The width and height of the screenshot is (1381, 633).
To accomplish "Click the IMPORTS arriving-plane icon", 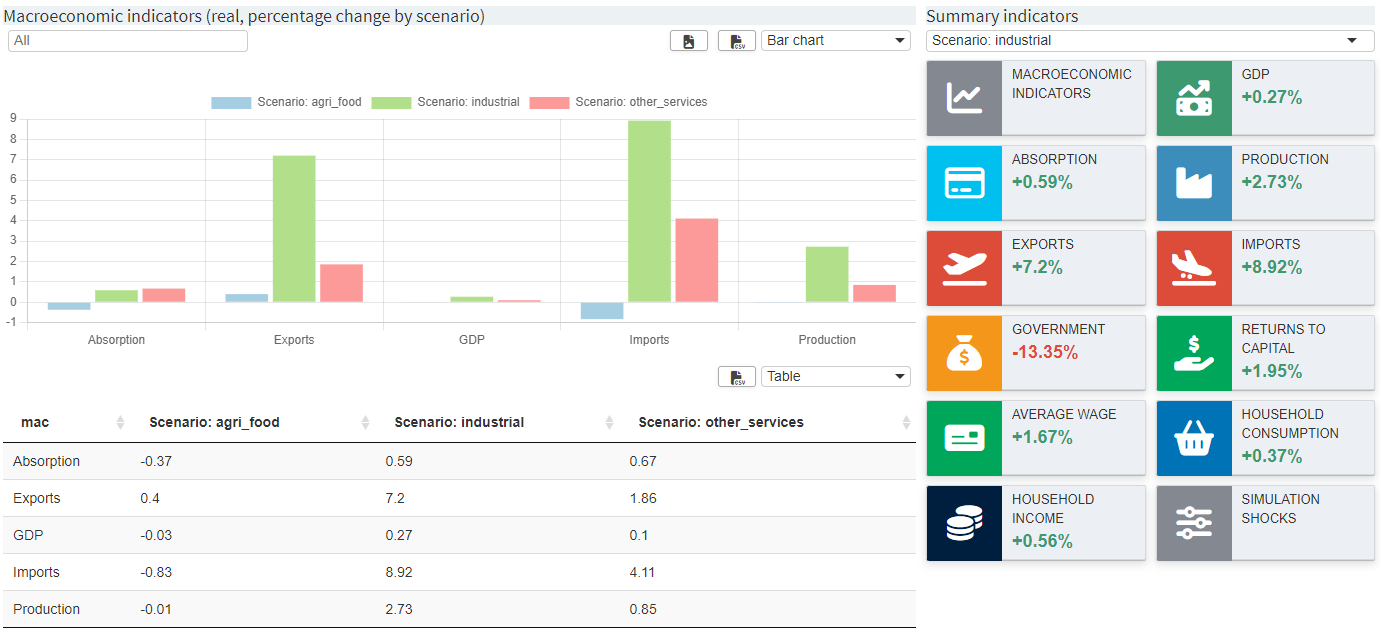I will tap(1194, 267).
